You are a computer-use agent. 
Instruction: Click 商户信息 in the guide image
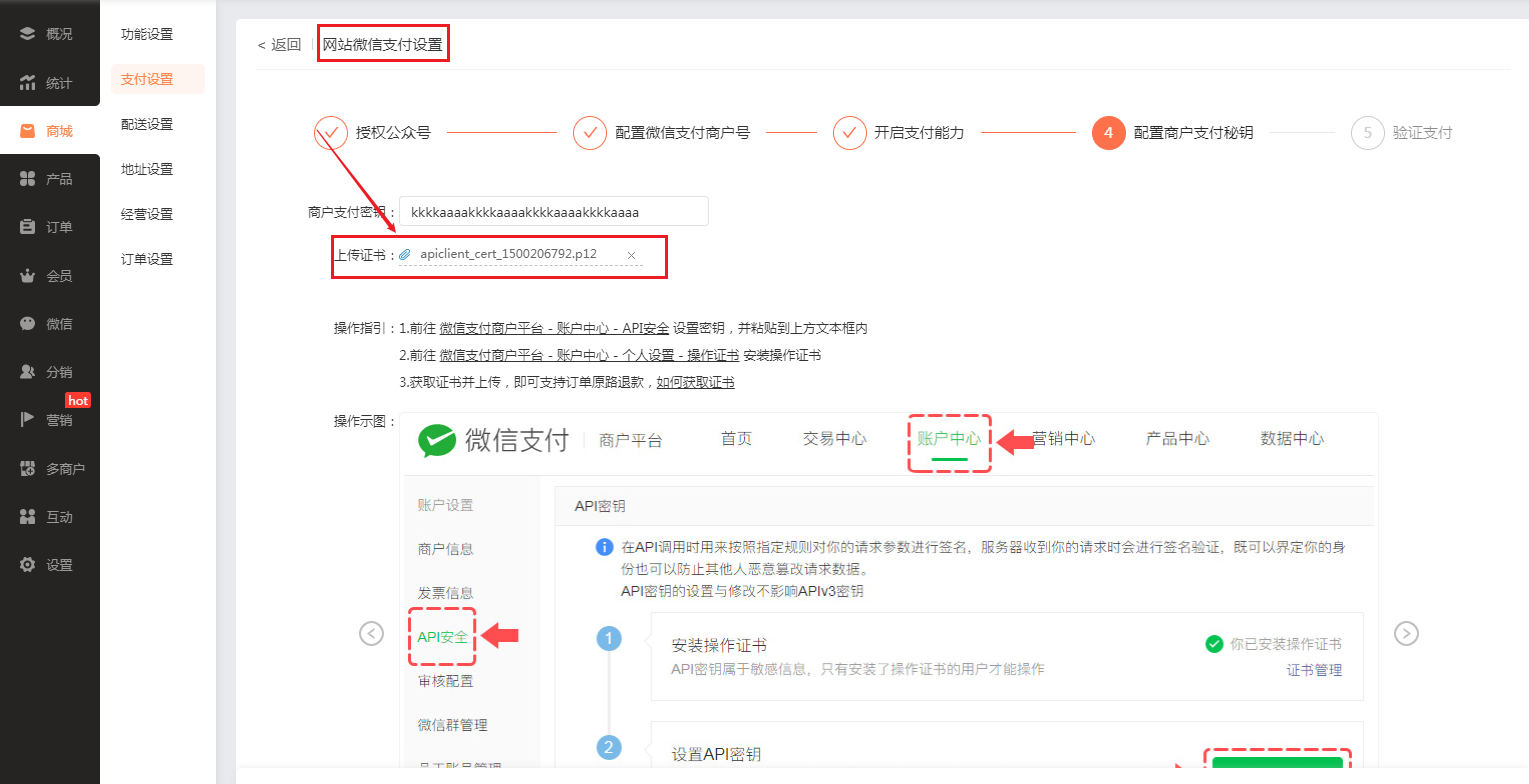pos(445,549)
